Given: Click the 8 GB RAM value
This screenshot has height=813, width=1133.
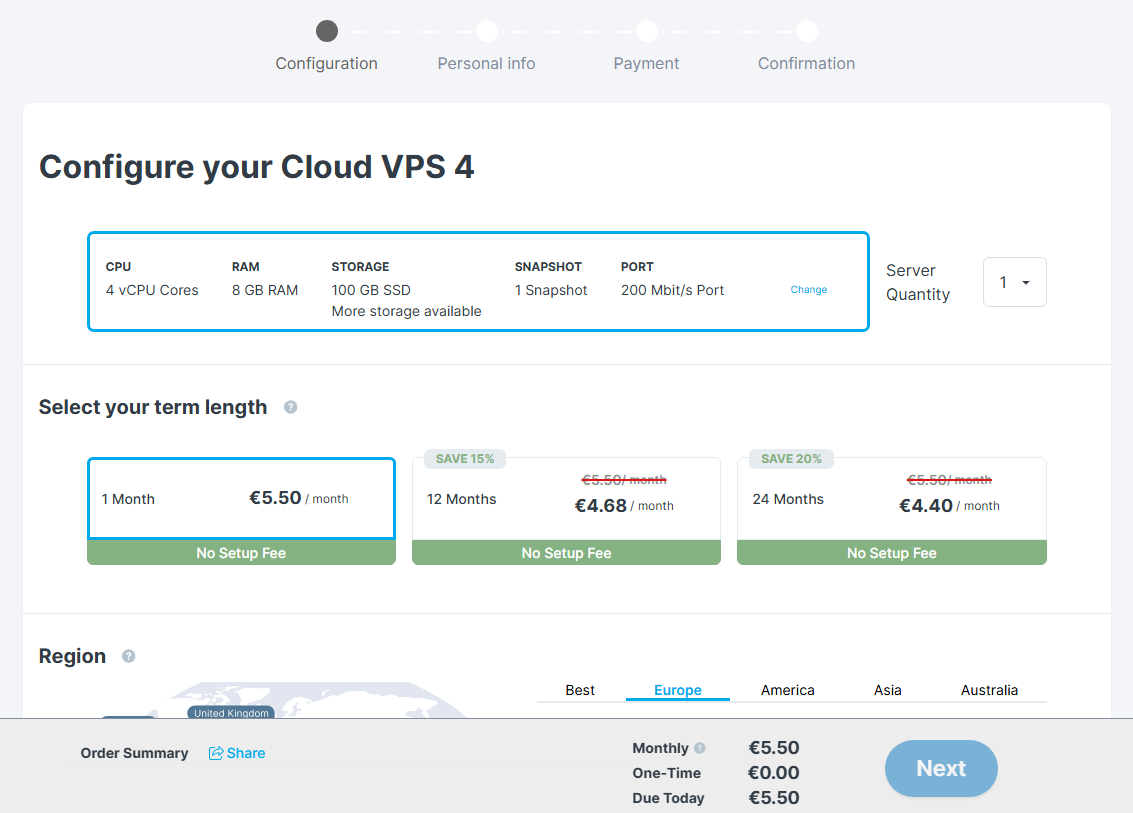Looking at the screenshot, I should pos(264,290).
